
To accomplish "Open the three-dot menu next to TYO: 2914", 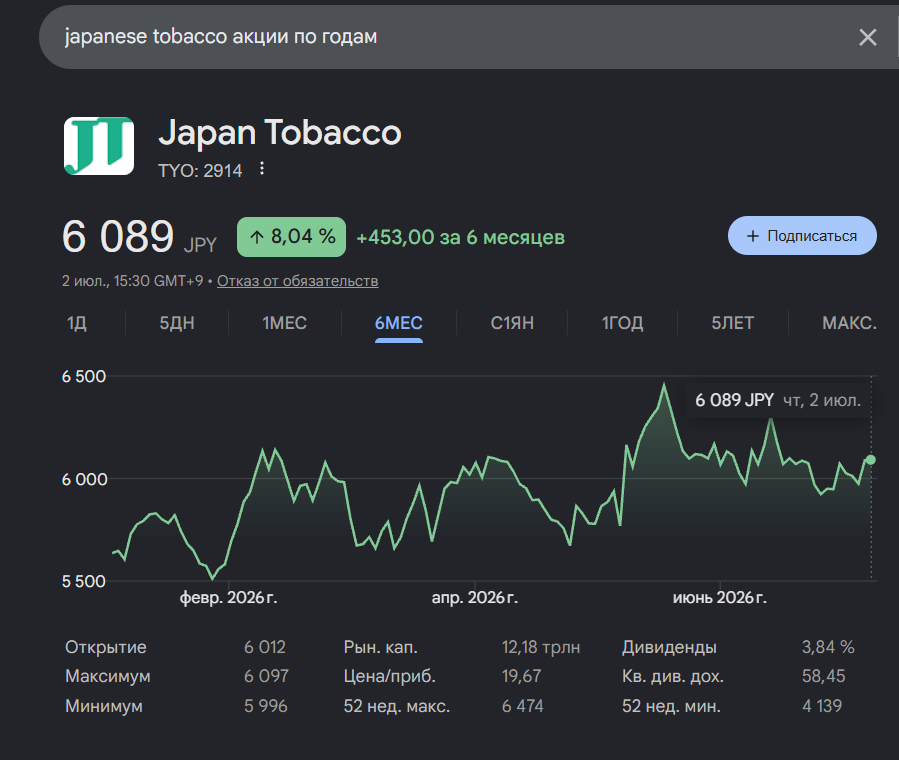I will click(261, 169).
